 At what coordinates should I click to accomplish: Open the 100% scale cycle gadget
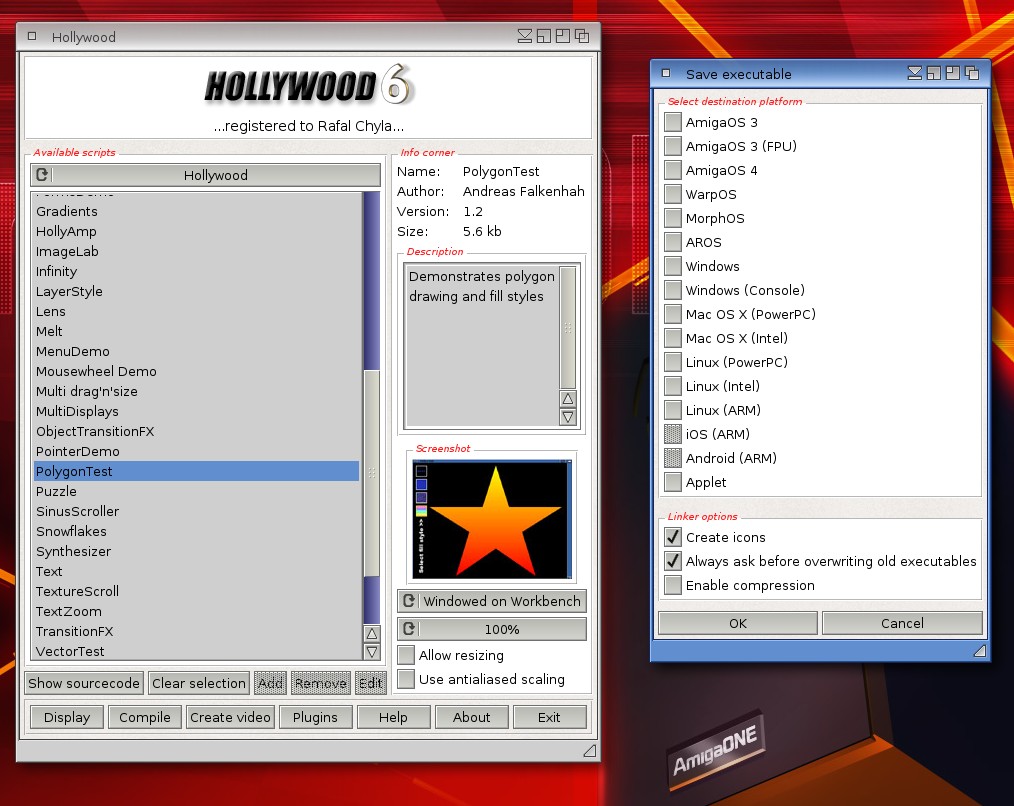point(492,629)
